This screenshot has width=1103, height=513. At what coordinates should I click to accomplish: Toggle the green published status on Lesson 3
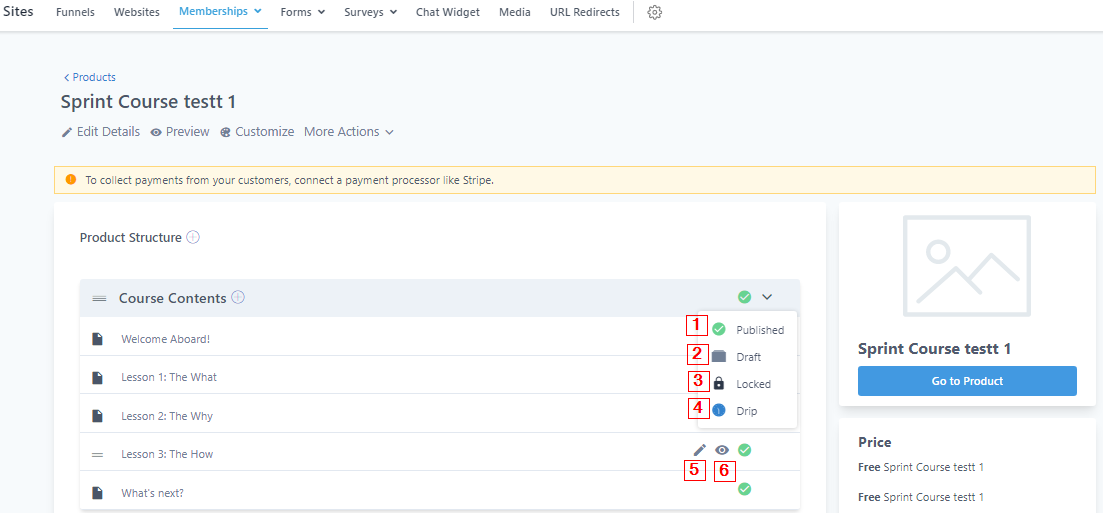(745, 450)
